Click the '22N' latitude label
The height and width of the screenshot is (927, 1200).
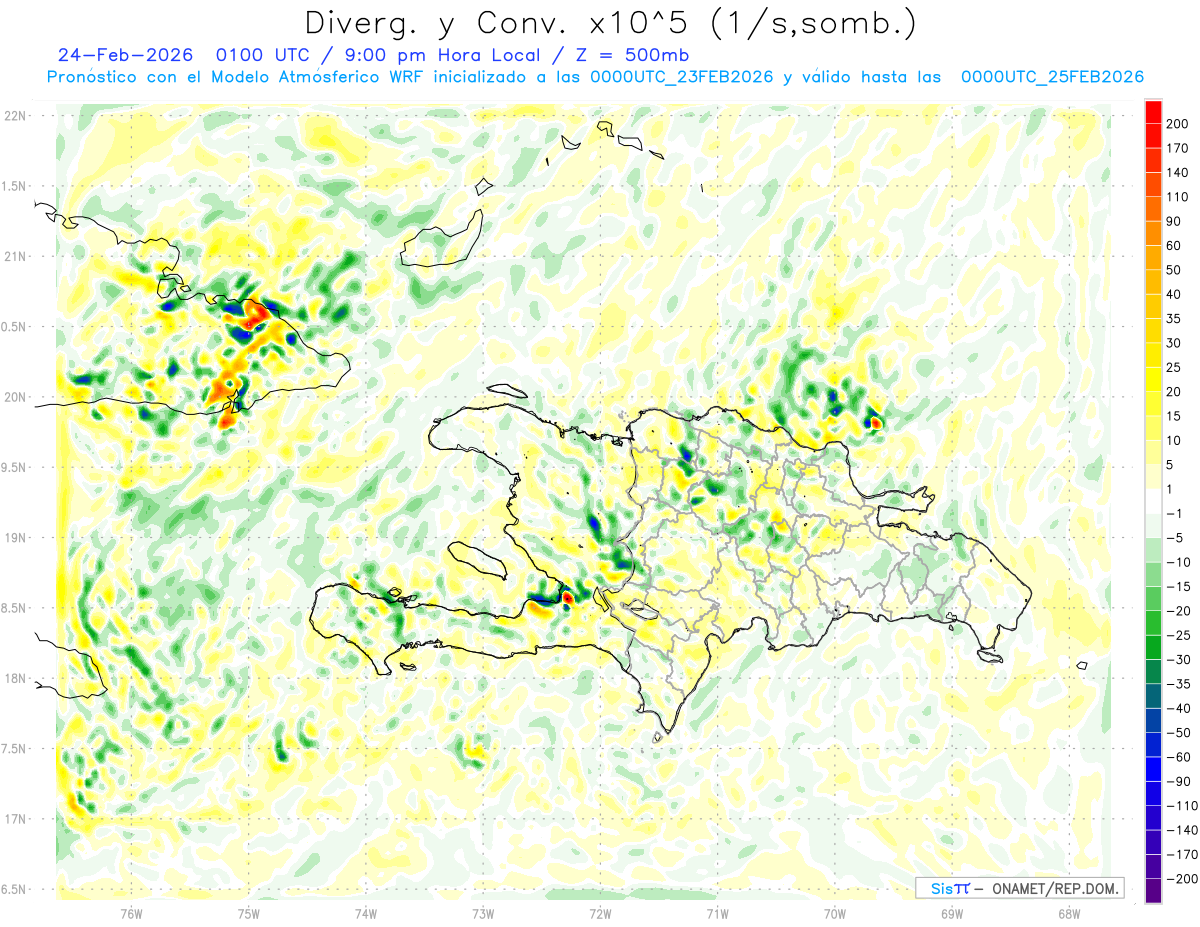coord(14,116)
